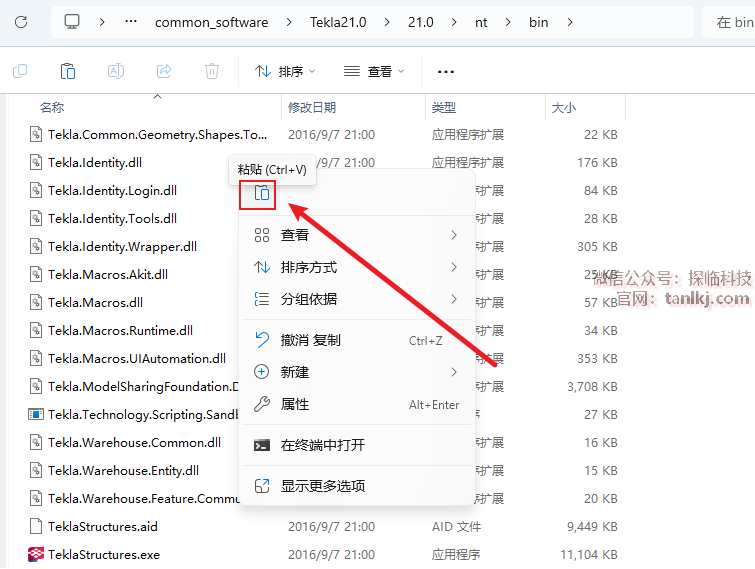Expand chevron after Tekla21.0 in breadcrumb

pos(387,22)
